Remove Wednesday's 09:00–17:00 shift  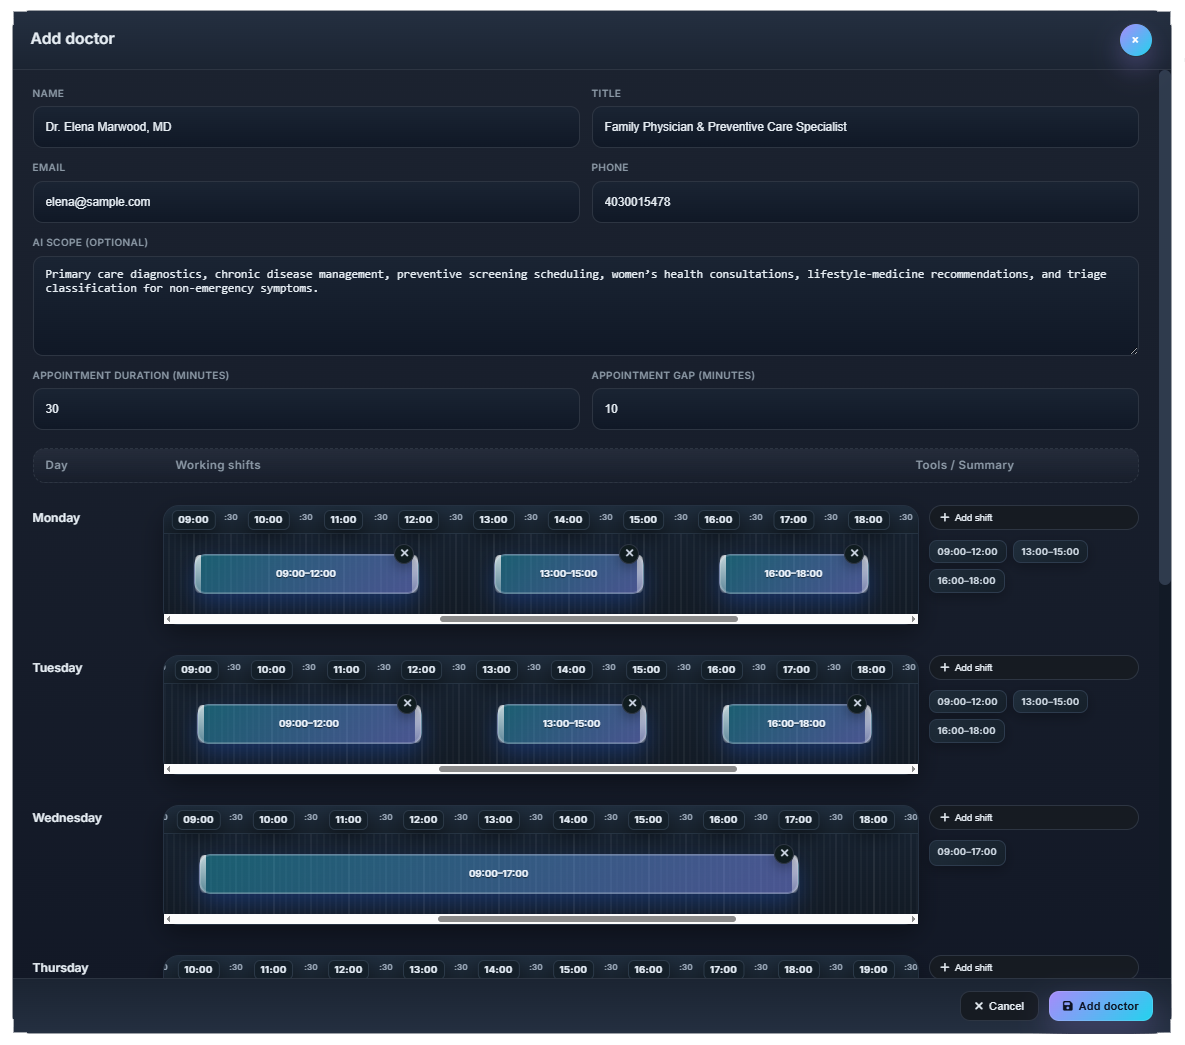pos(784,853)
